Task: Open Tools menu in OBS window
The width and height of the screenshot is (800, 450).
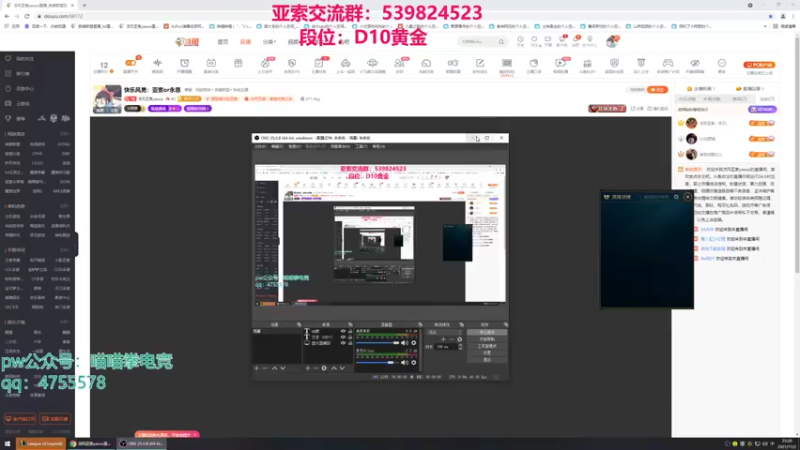Action: click(361, 146)
